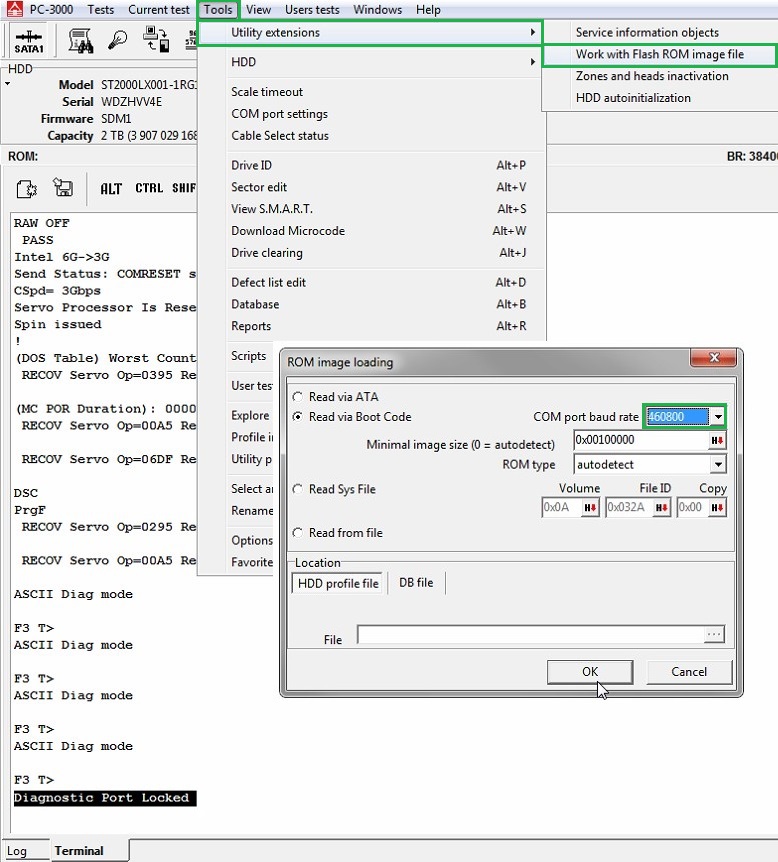Choose Work with Flash ROM image file
778x862 pixels.
pos(659,54)
